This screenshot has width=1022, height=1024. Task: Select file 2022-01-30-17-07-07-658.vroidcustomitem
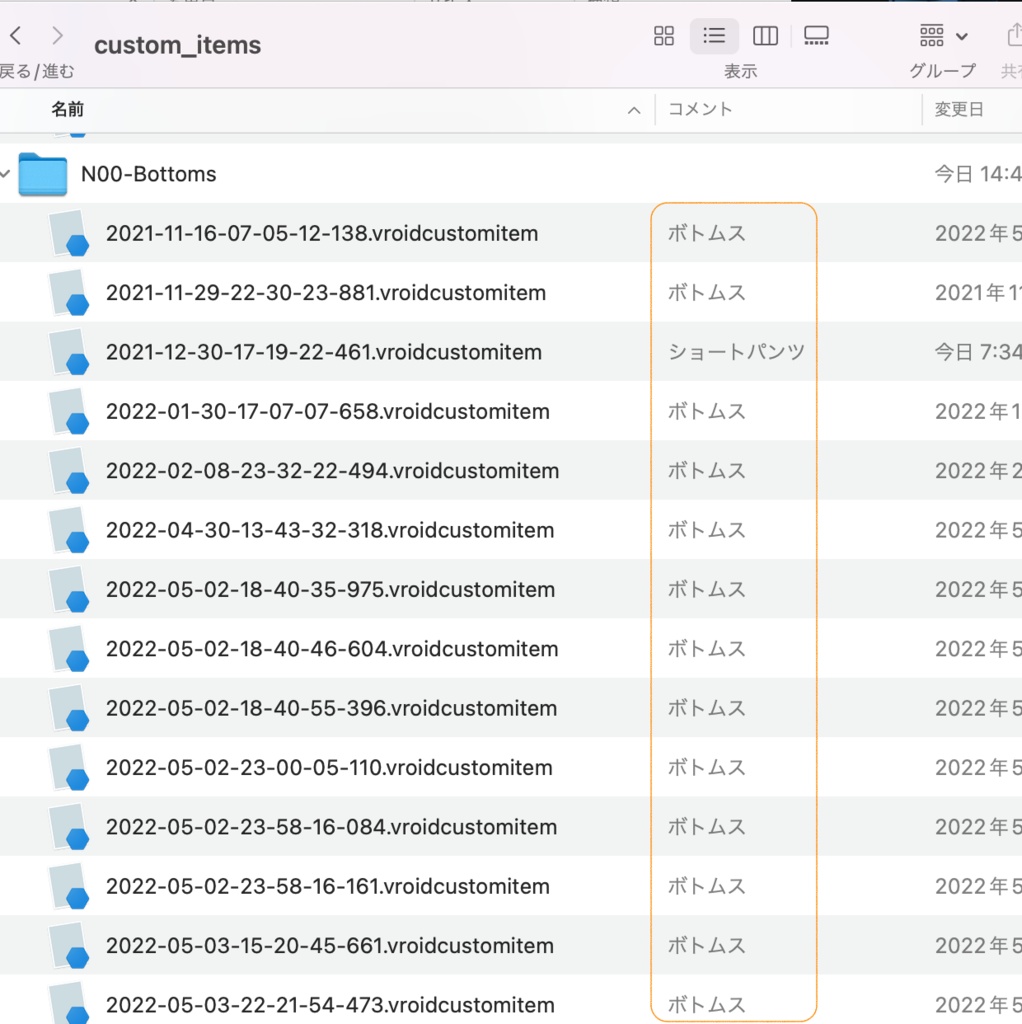[328, 411]
